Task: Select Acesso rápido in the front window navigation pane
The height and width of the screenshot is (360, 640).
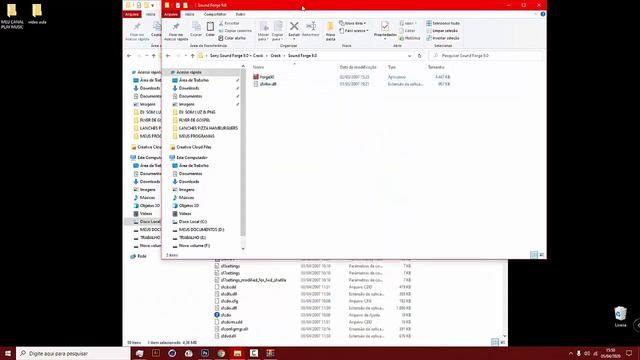Action: coord(189,72)
